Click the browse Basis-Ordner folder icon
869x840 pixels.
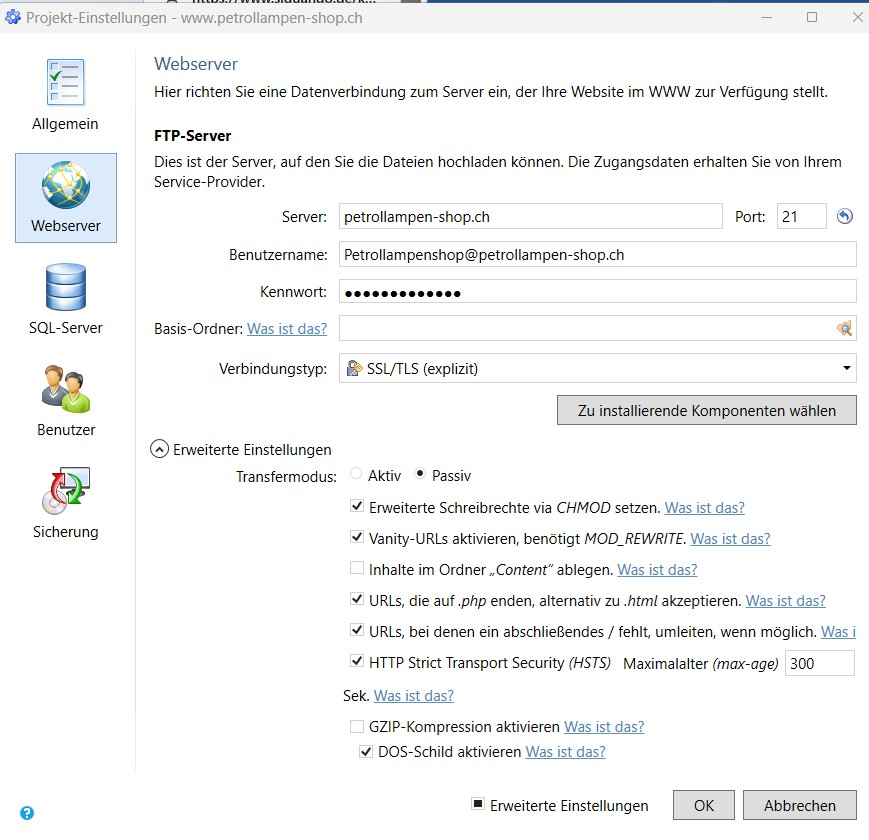[845, 328]
